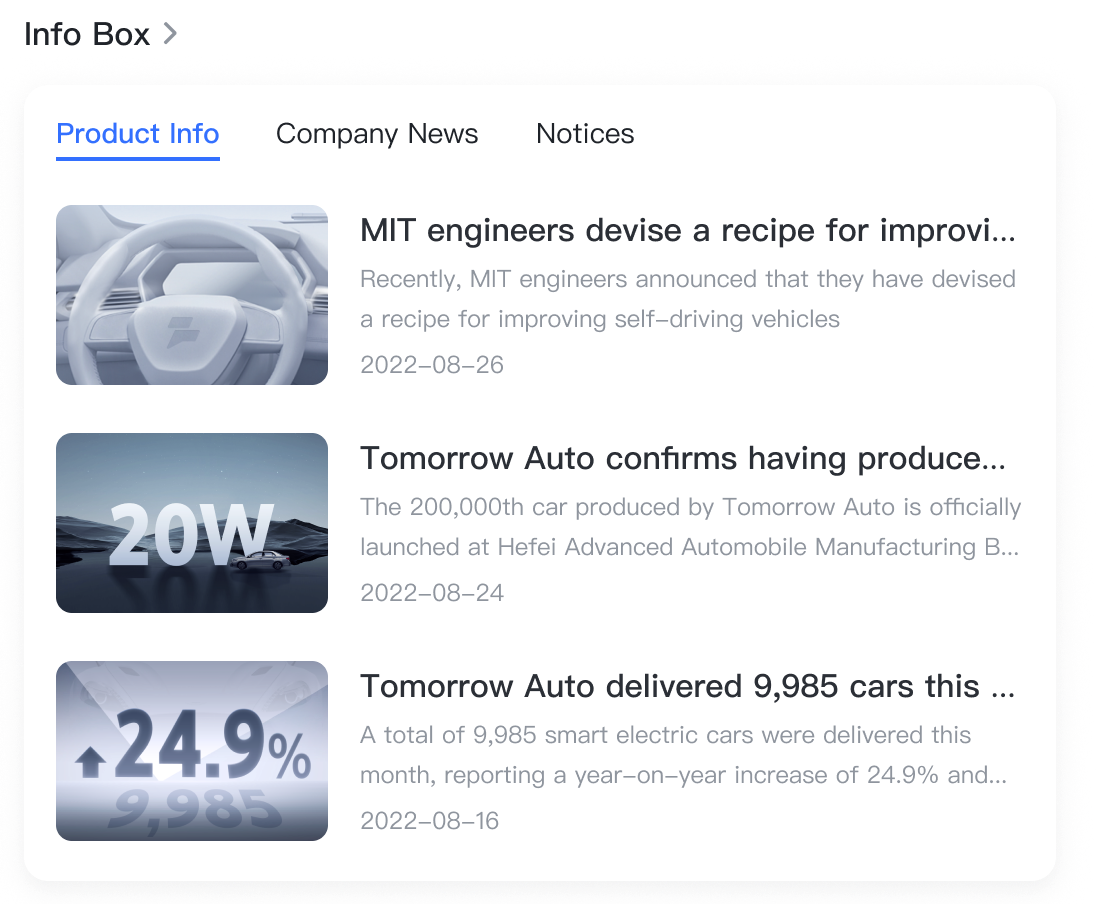
Task: Open the Tomorrow Auto confirms having produced headline
Action: 683,459
